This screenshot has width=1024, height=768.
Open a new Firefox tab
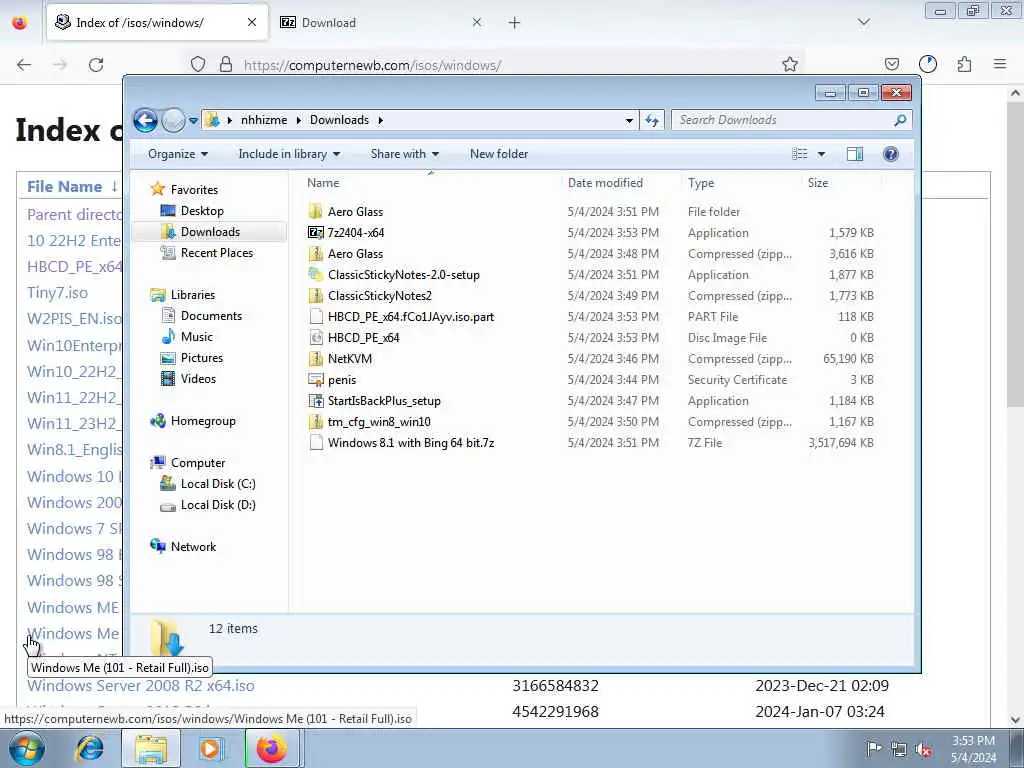(515, 23)
